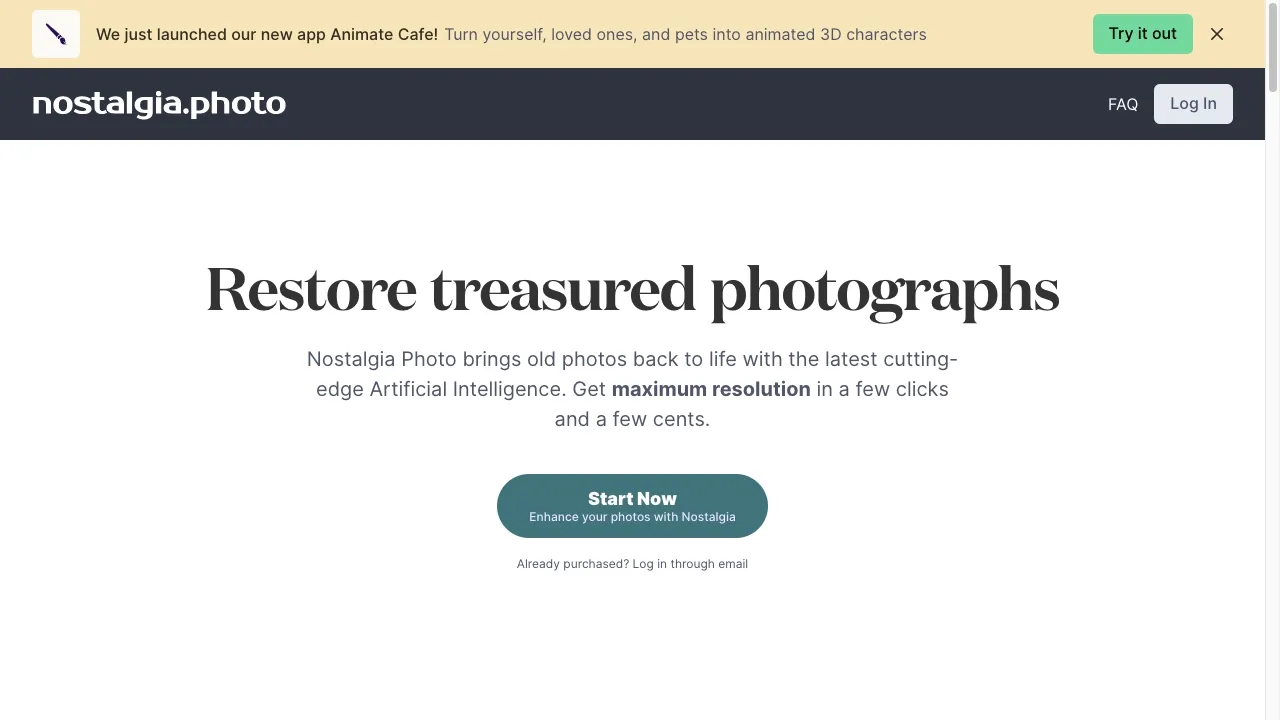Click the green Try it out button
Viewport: 1280px width, 720px height.
click(1142, 34)
